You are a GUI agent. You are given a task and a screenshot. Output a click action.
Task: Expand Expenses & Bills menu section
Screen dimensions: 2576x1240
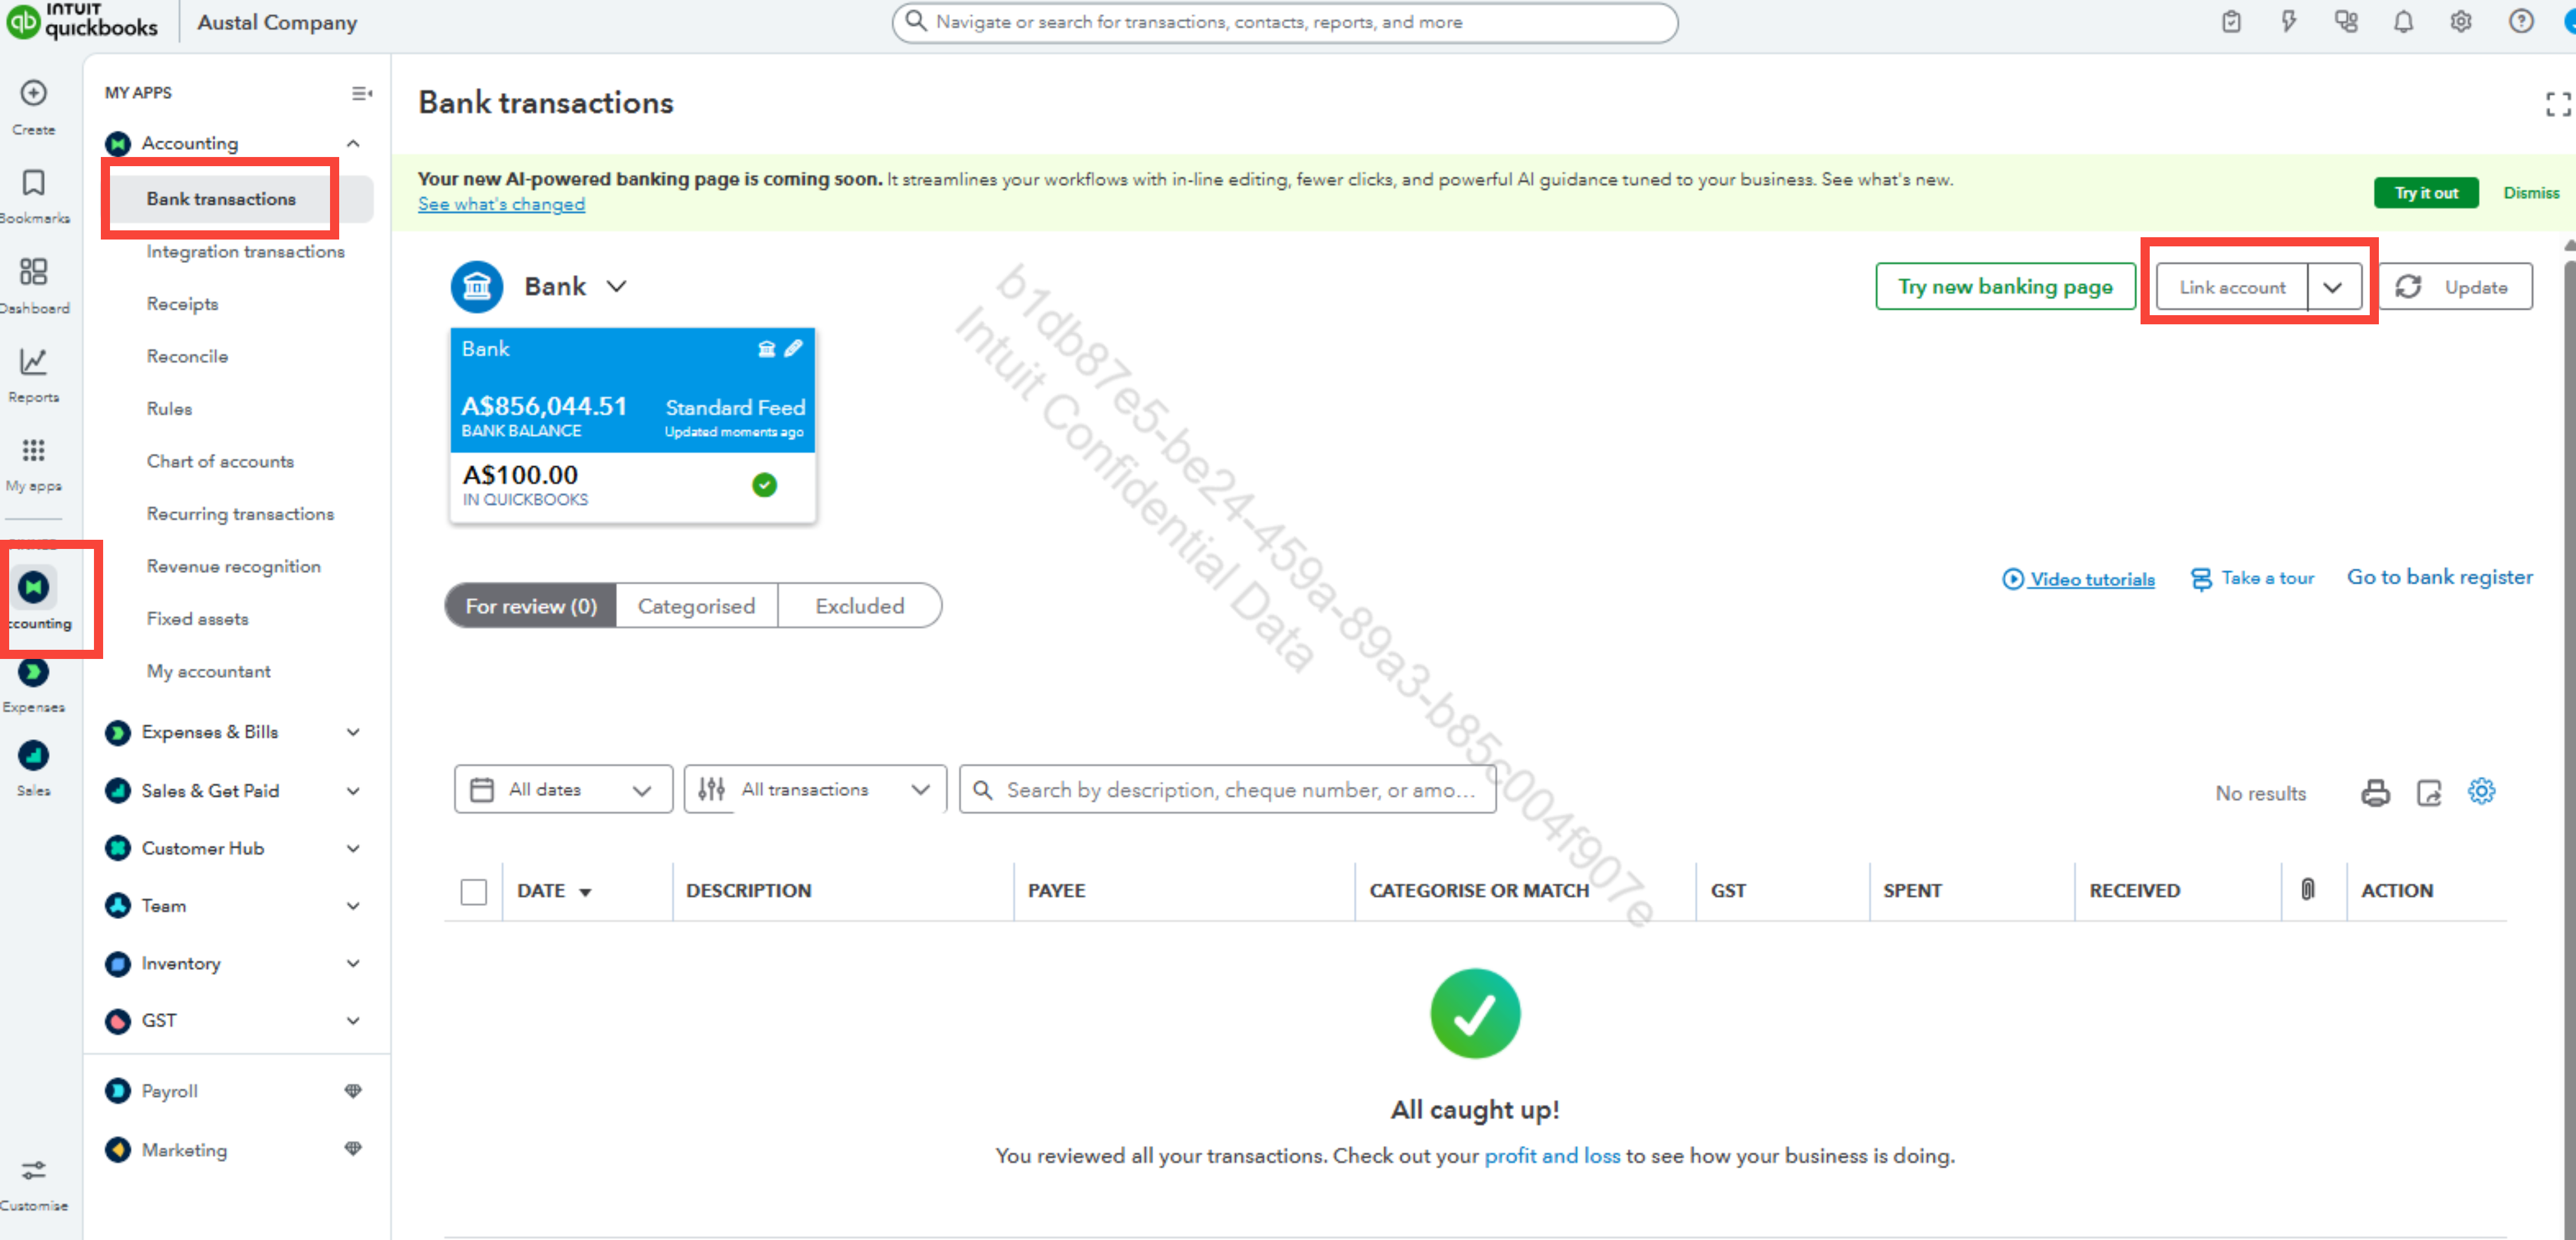pos(353,732)
